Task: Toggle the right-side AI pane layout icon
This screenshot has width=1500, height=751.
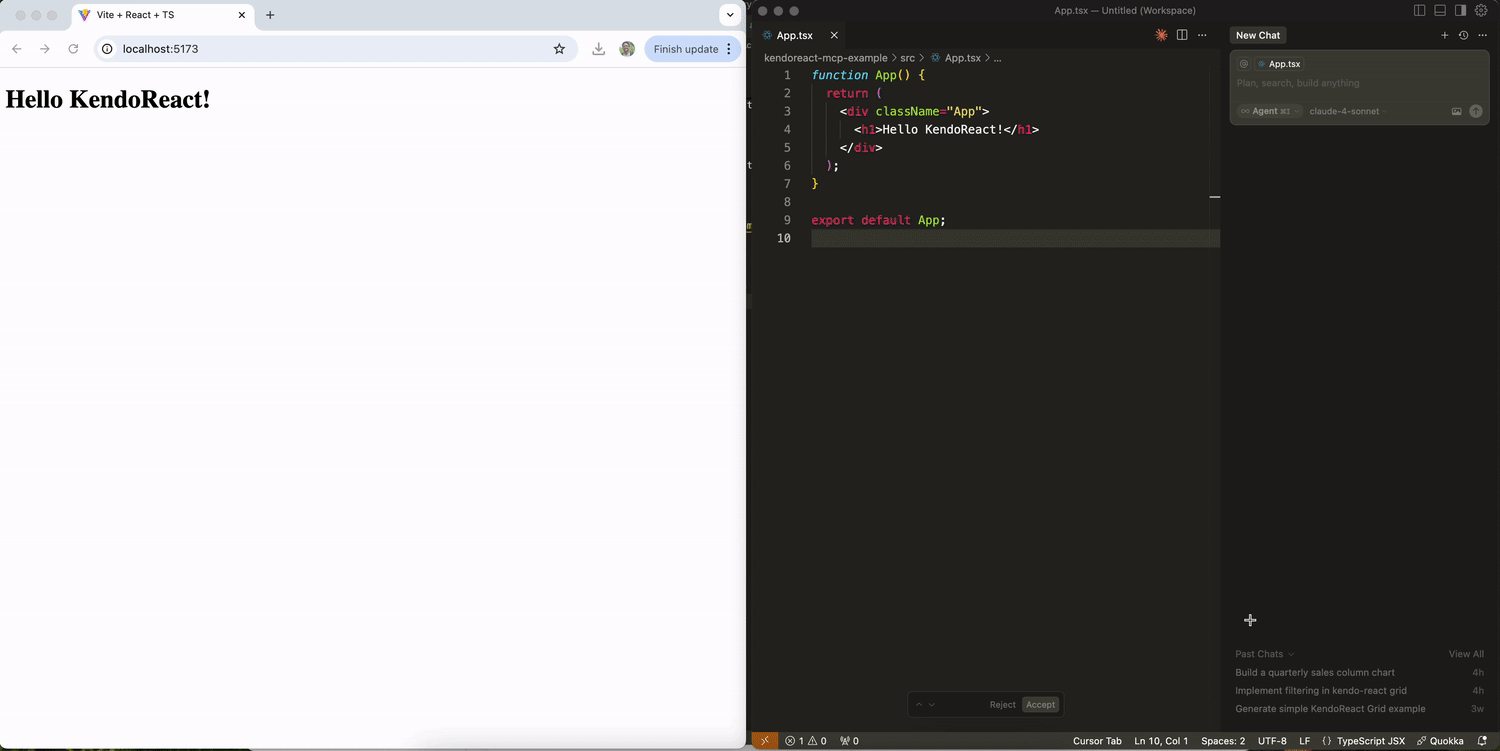Action: point(1460,11)
